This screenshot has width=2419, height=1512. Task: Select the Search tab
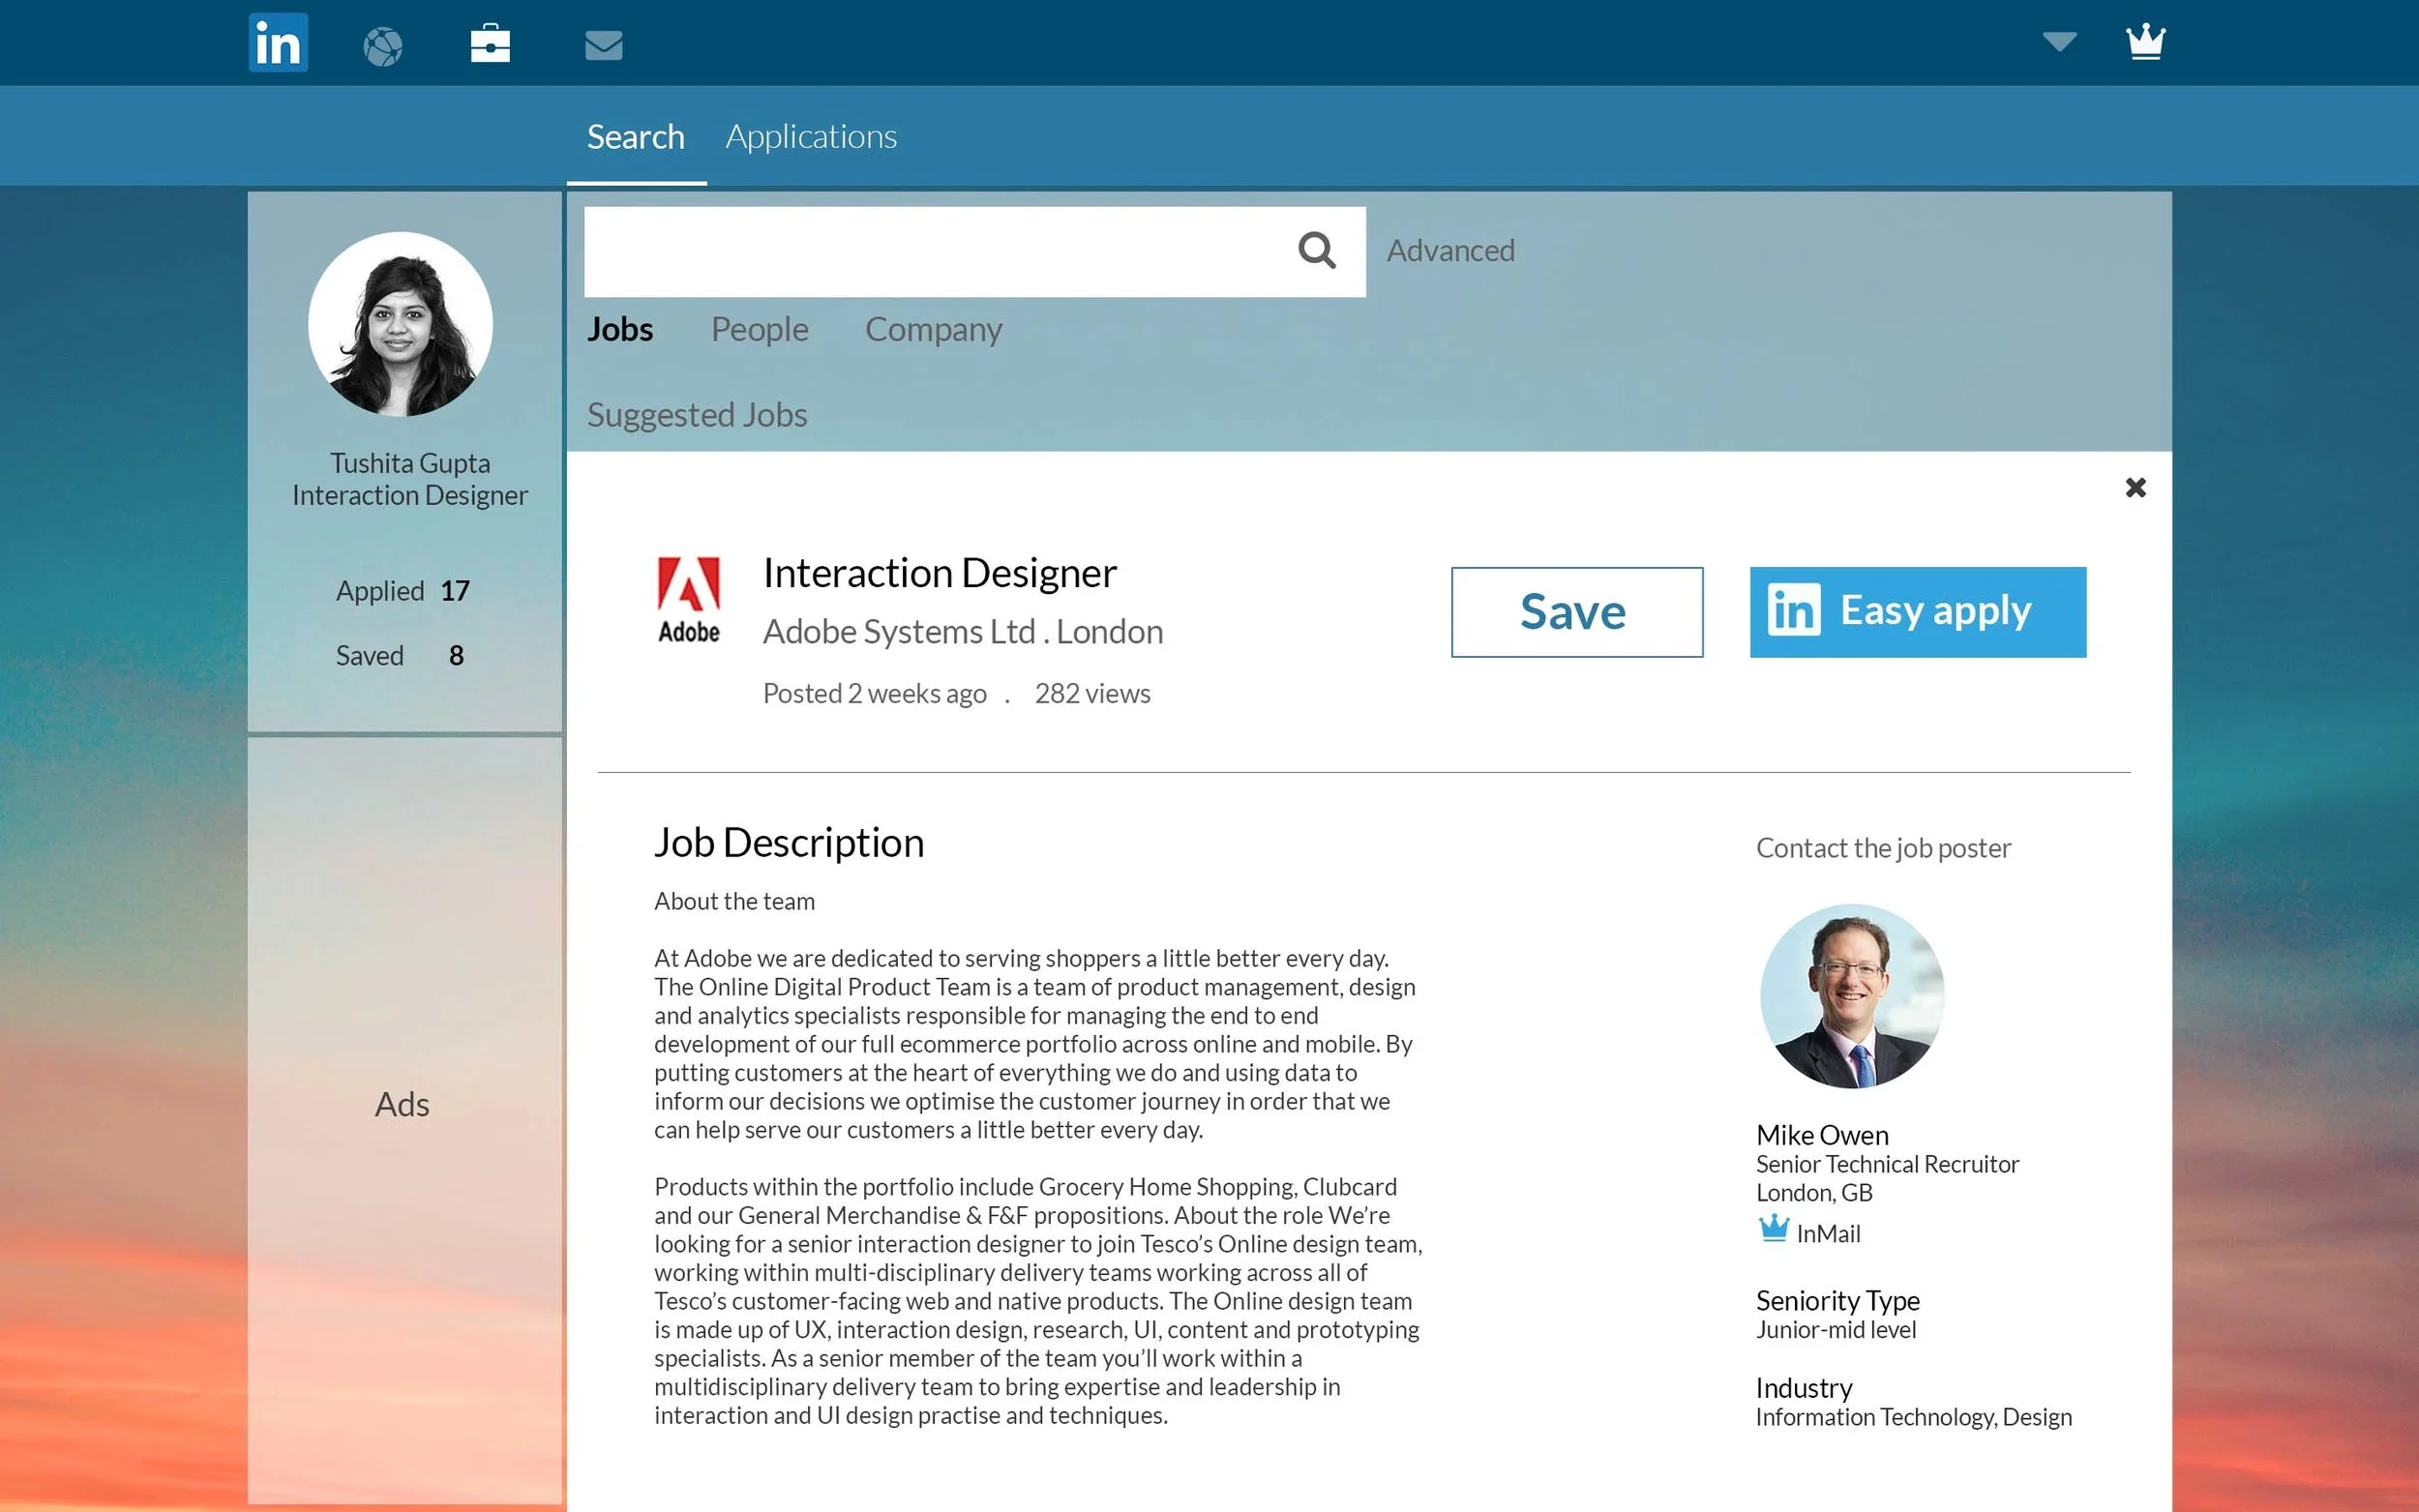click(635, 137)
